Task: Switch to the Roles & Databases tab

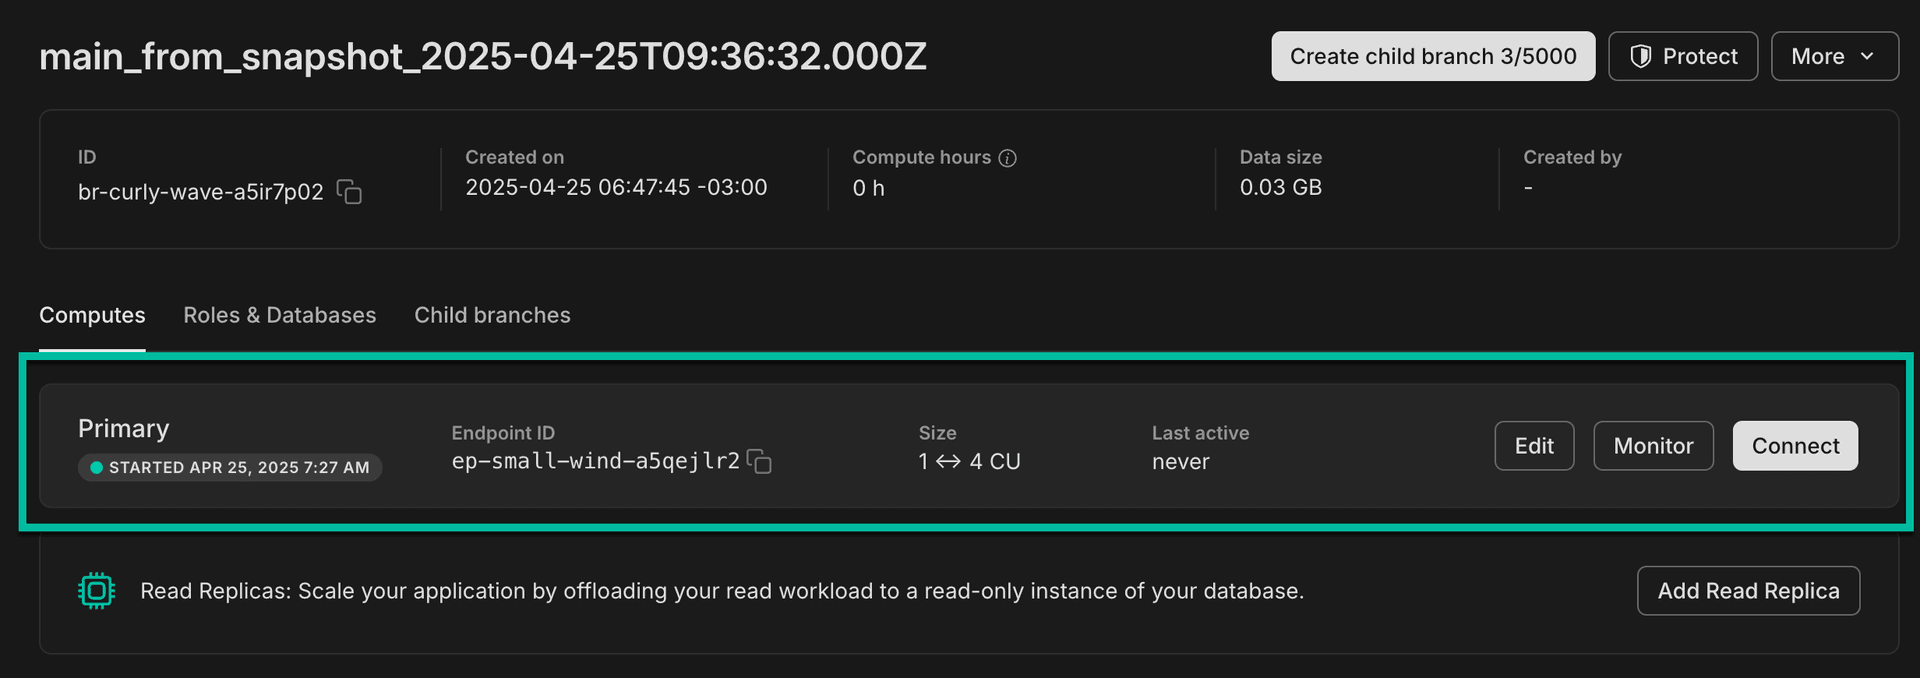Action: tap(279, 315)
